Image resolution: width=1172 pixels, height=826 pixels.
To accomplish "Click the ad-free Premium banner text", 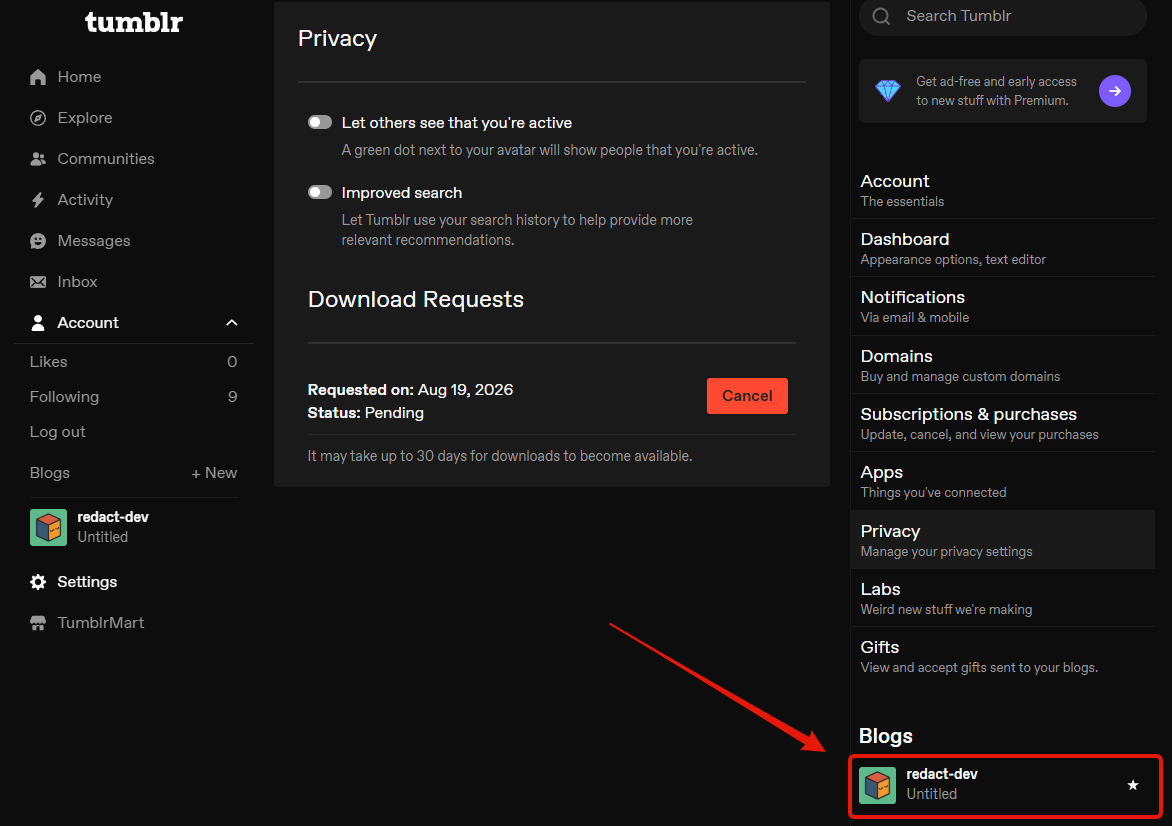I will 996,90.
